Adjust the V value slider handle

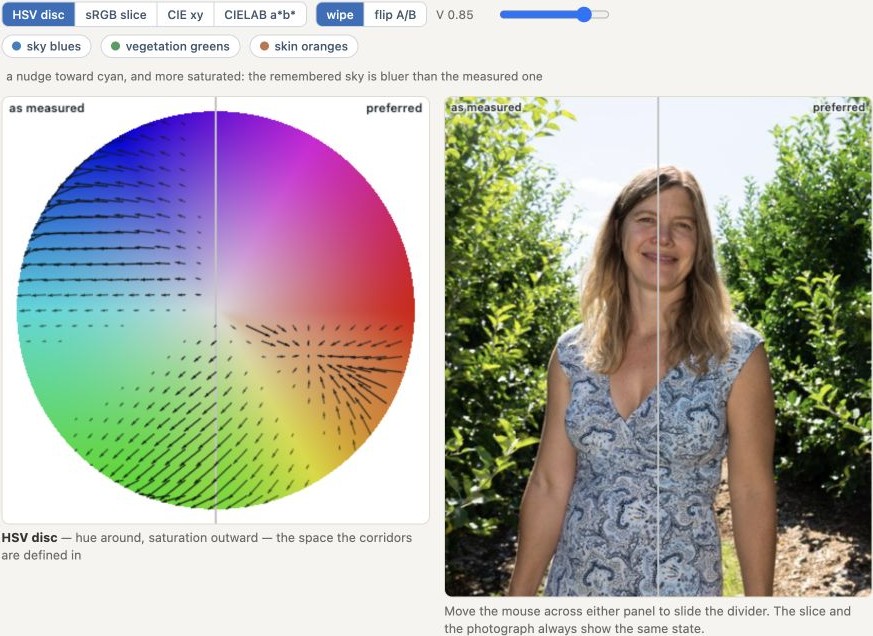[x=583, y=14]
